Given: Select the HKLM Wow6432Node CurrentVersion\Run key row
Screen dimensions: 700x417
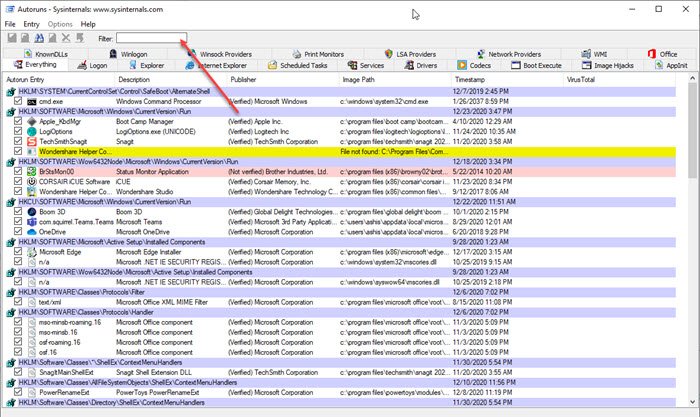Looking at the screenshot, I should (339, 162).
